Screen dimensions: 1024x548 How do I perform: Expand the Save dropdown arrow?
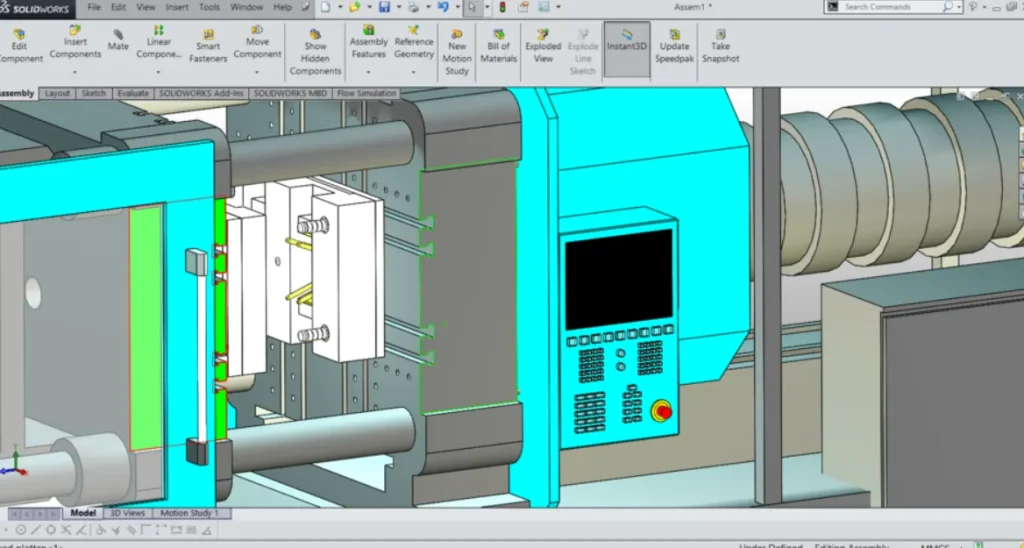[x=398, y=7]
